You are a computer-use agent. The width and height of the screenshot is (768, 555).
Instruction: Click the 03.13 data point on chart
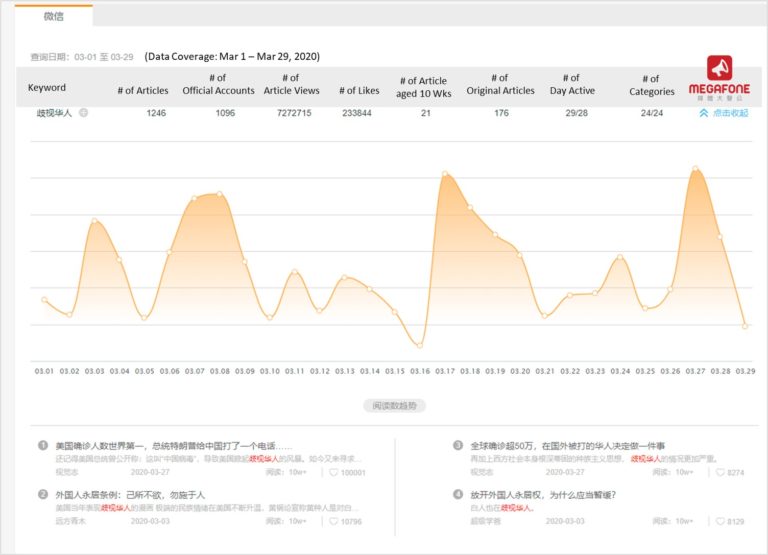click(x=345, y=277)
